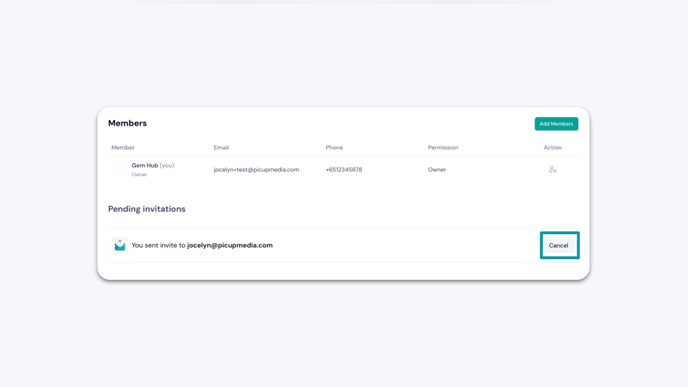This screenshot has width=688, height=387.
Task: Click the phone number +6512345678
Action: pyautogui.click(x=344, y=169)
